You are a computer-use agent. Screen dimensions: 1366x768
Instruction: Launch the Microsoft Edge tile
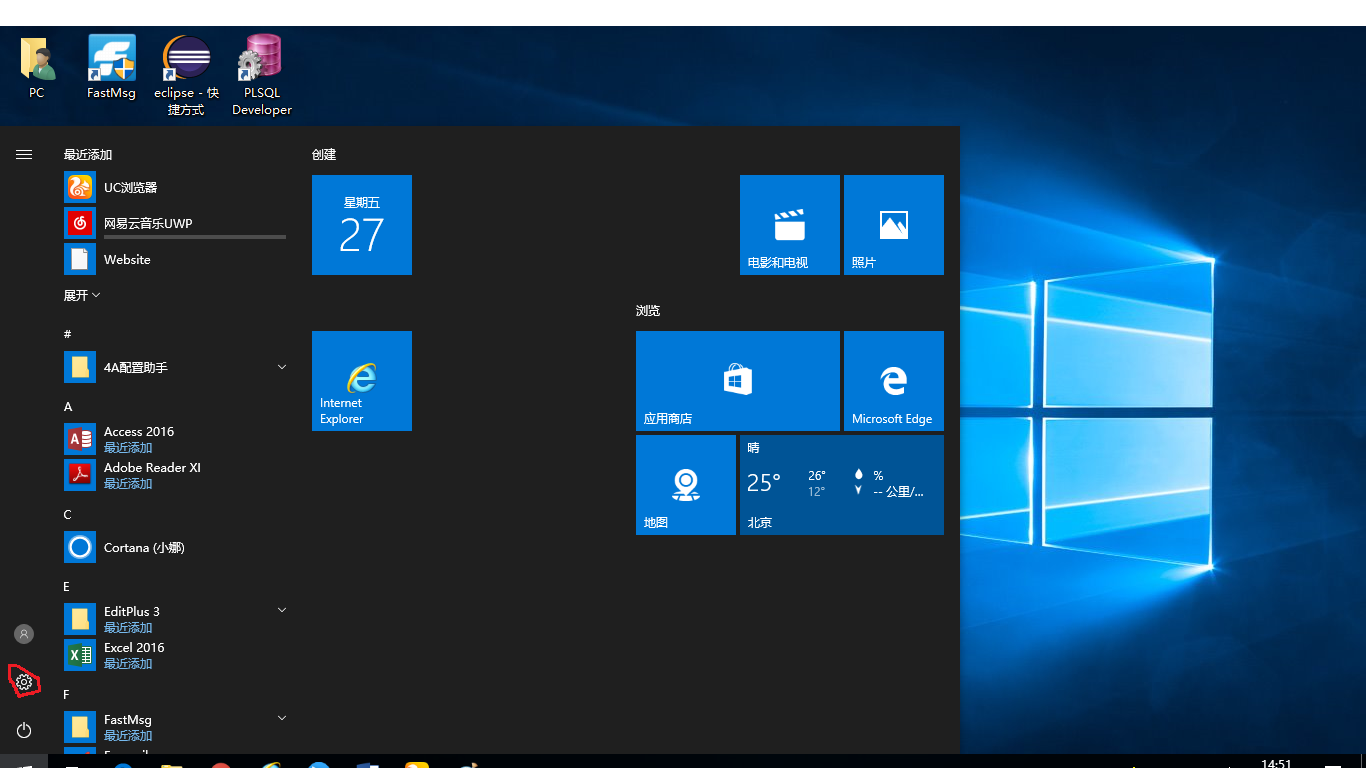[x=894, y=381]
